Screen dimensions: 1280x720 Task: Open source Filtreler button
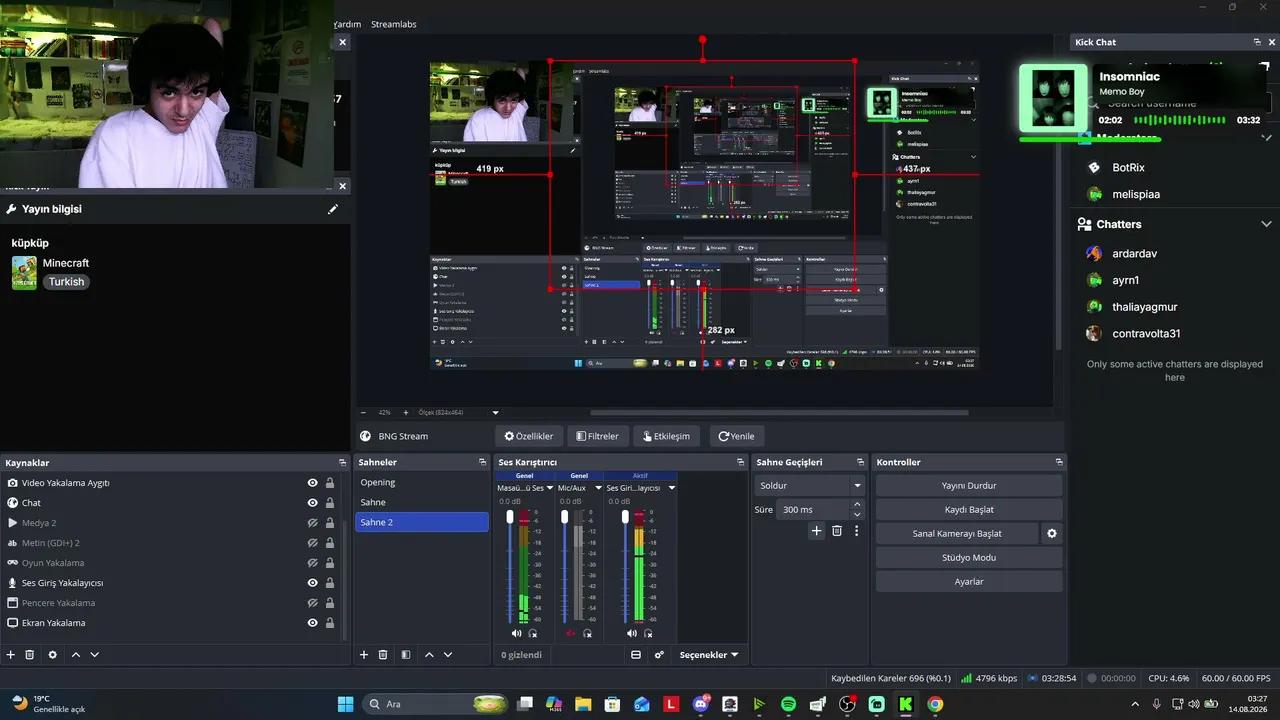[x=597, y=436]
